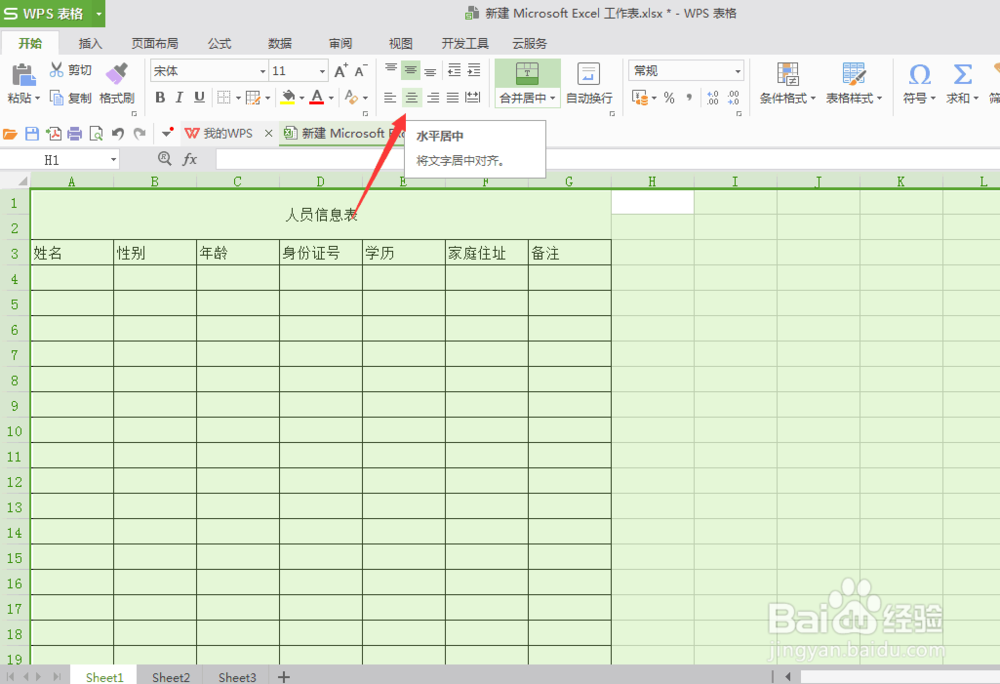Toggle middle vertical alignment
Viewport: 1000px width, 684px height.
point(411,69)
